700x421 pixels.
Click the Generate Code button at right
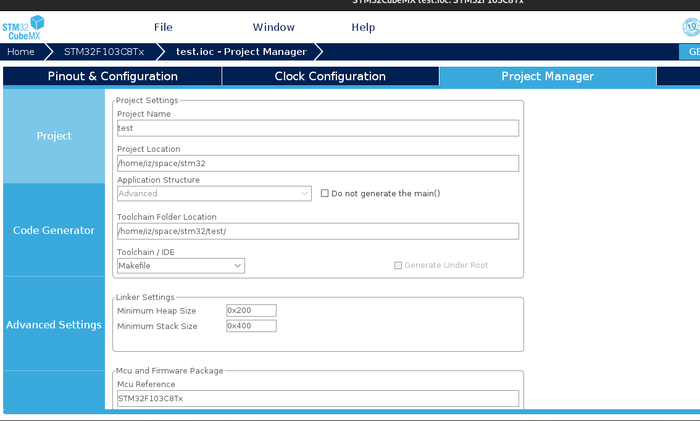690,52
